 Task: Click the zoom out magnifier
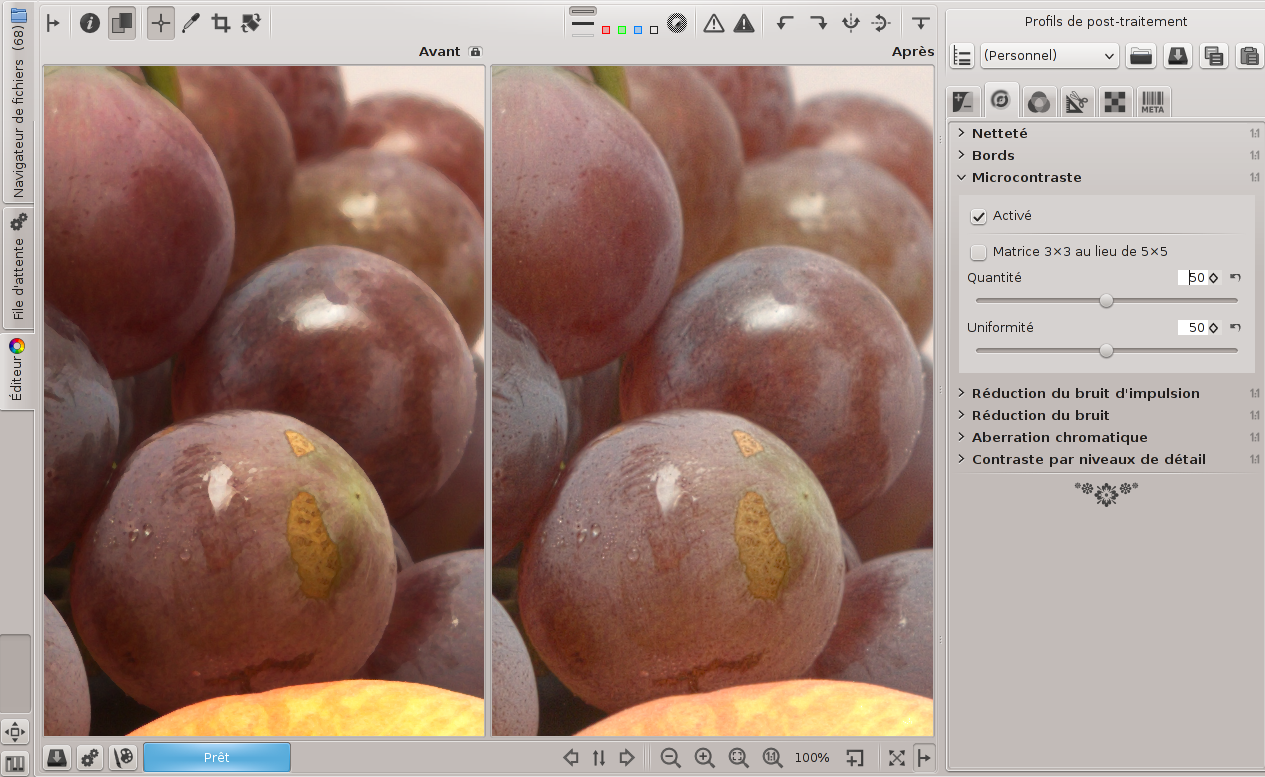670,758
